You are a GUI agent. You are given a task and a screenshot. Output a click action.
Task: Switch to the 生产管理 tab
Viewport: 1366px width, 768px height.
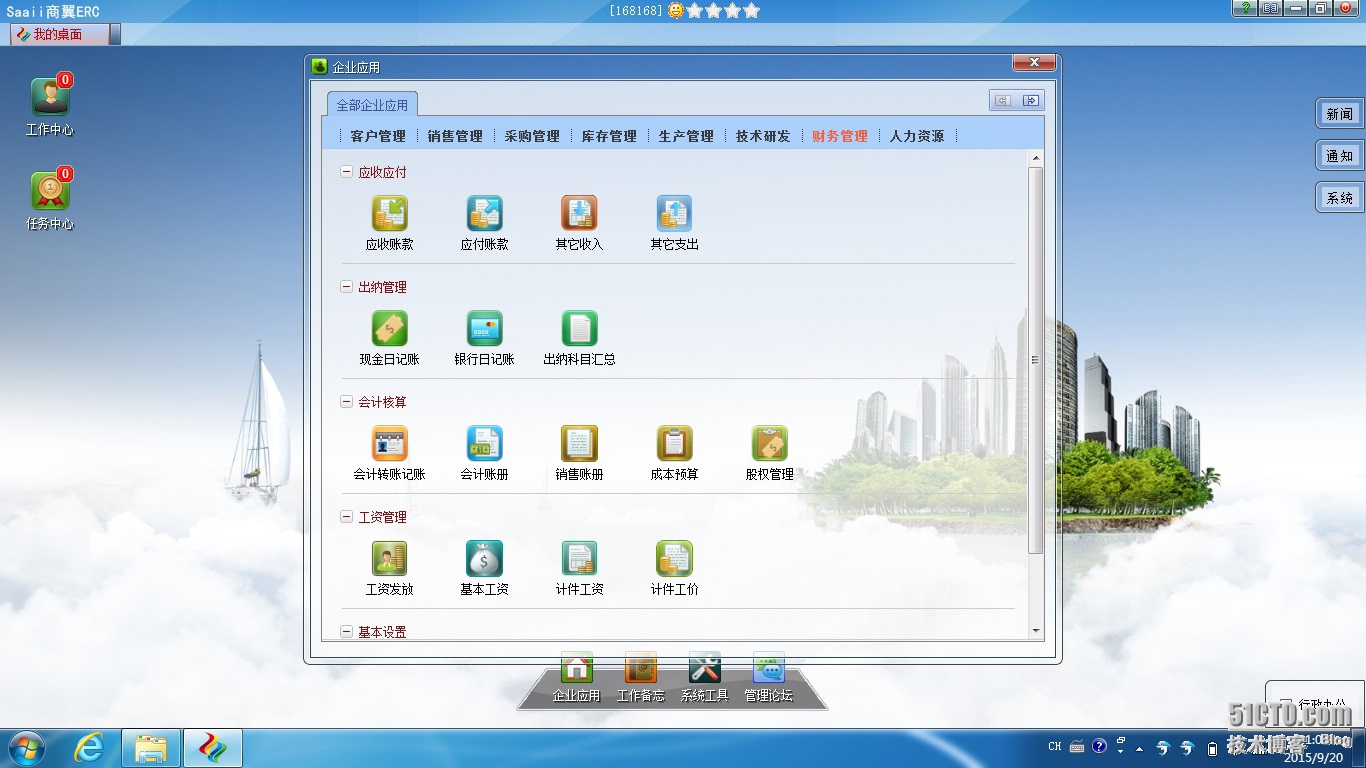click(x=686, y=136)
